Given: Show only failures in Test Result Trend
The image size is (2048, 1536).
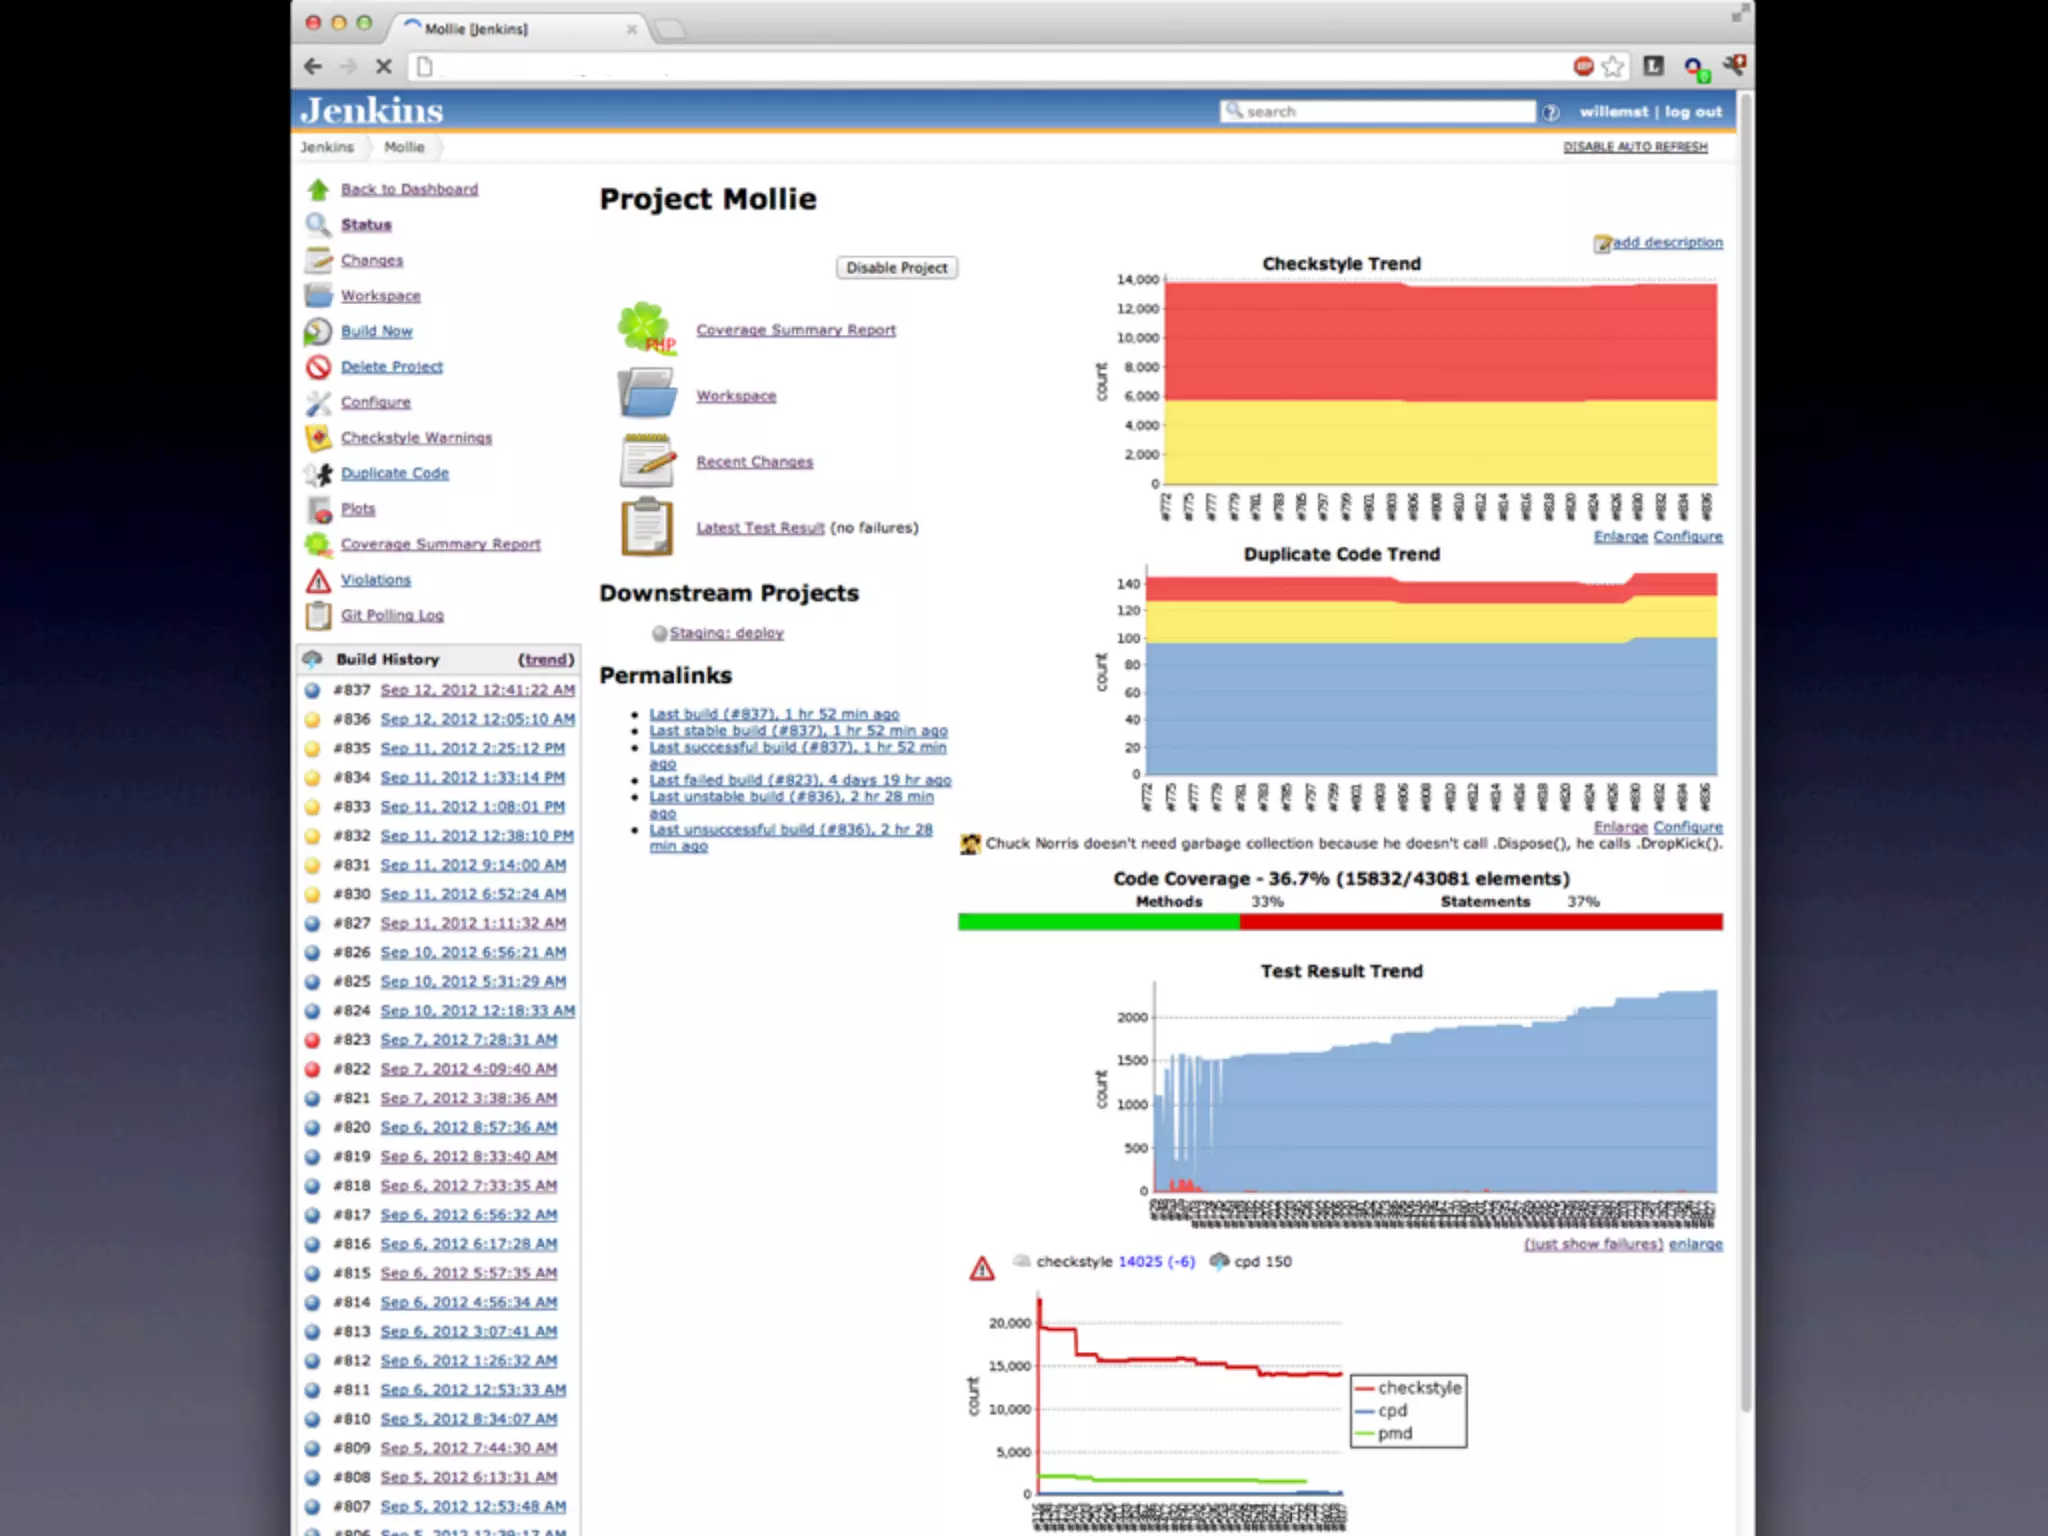Looking at the screenshot, I should [1593, 1245].
